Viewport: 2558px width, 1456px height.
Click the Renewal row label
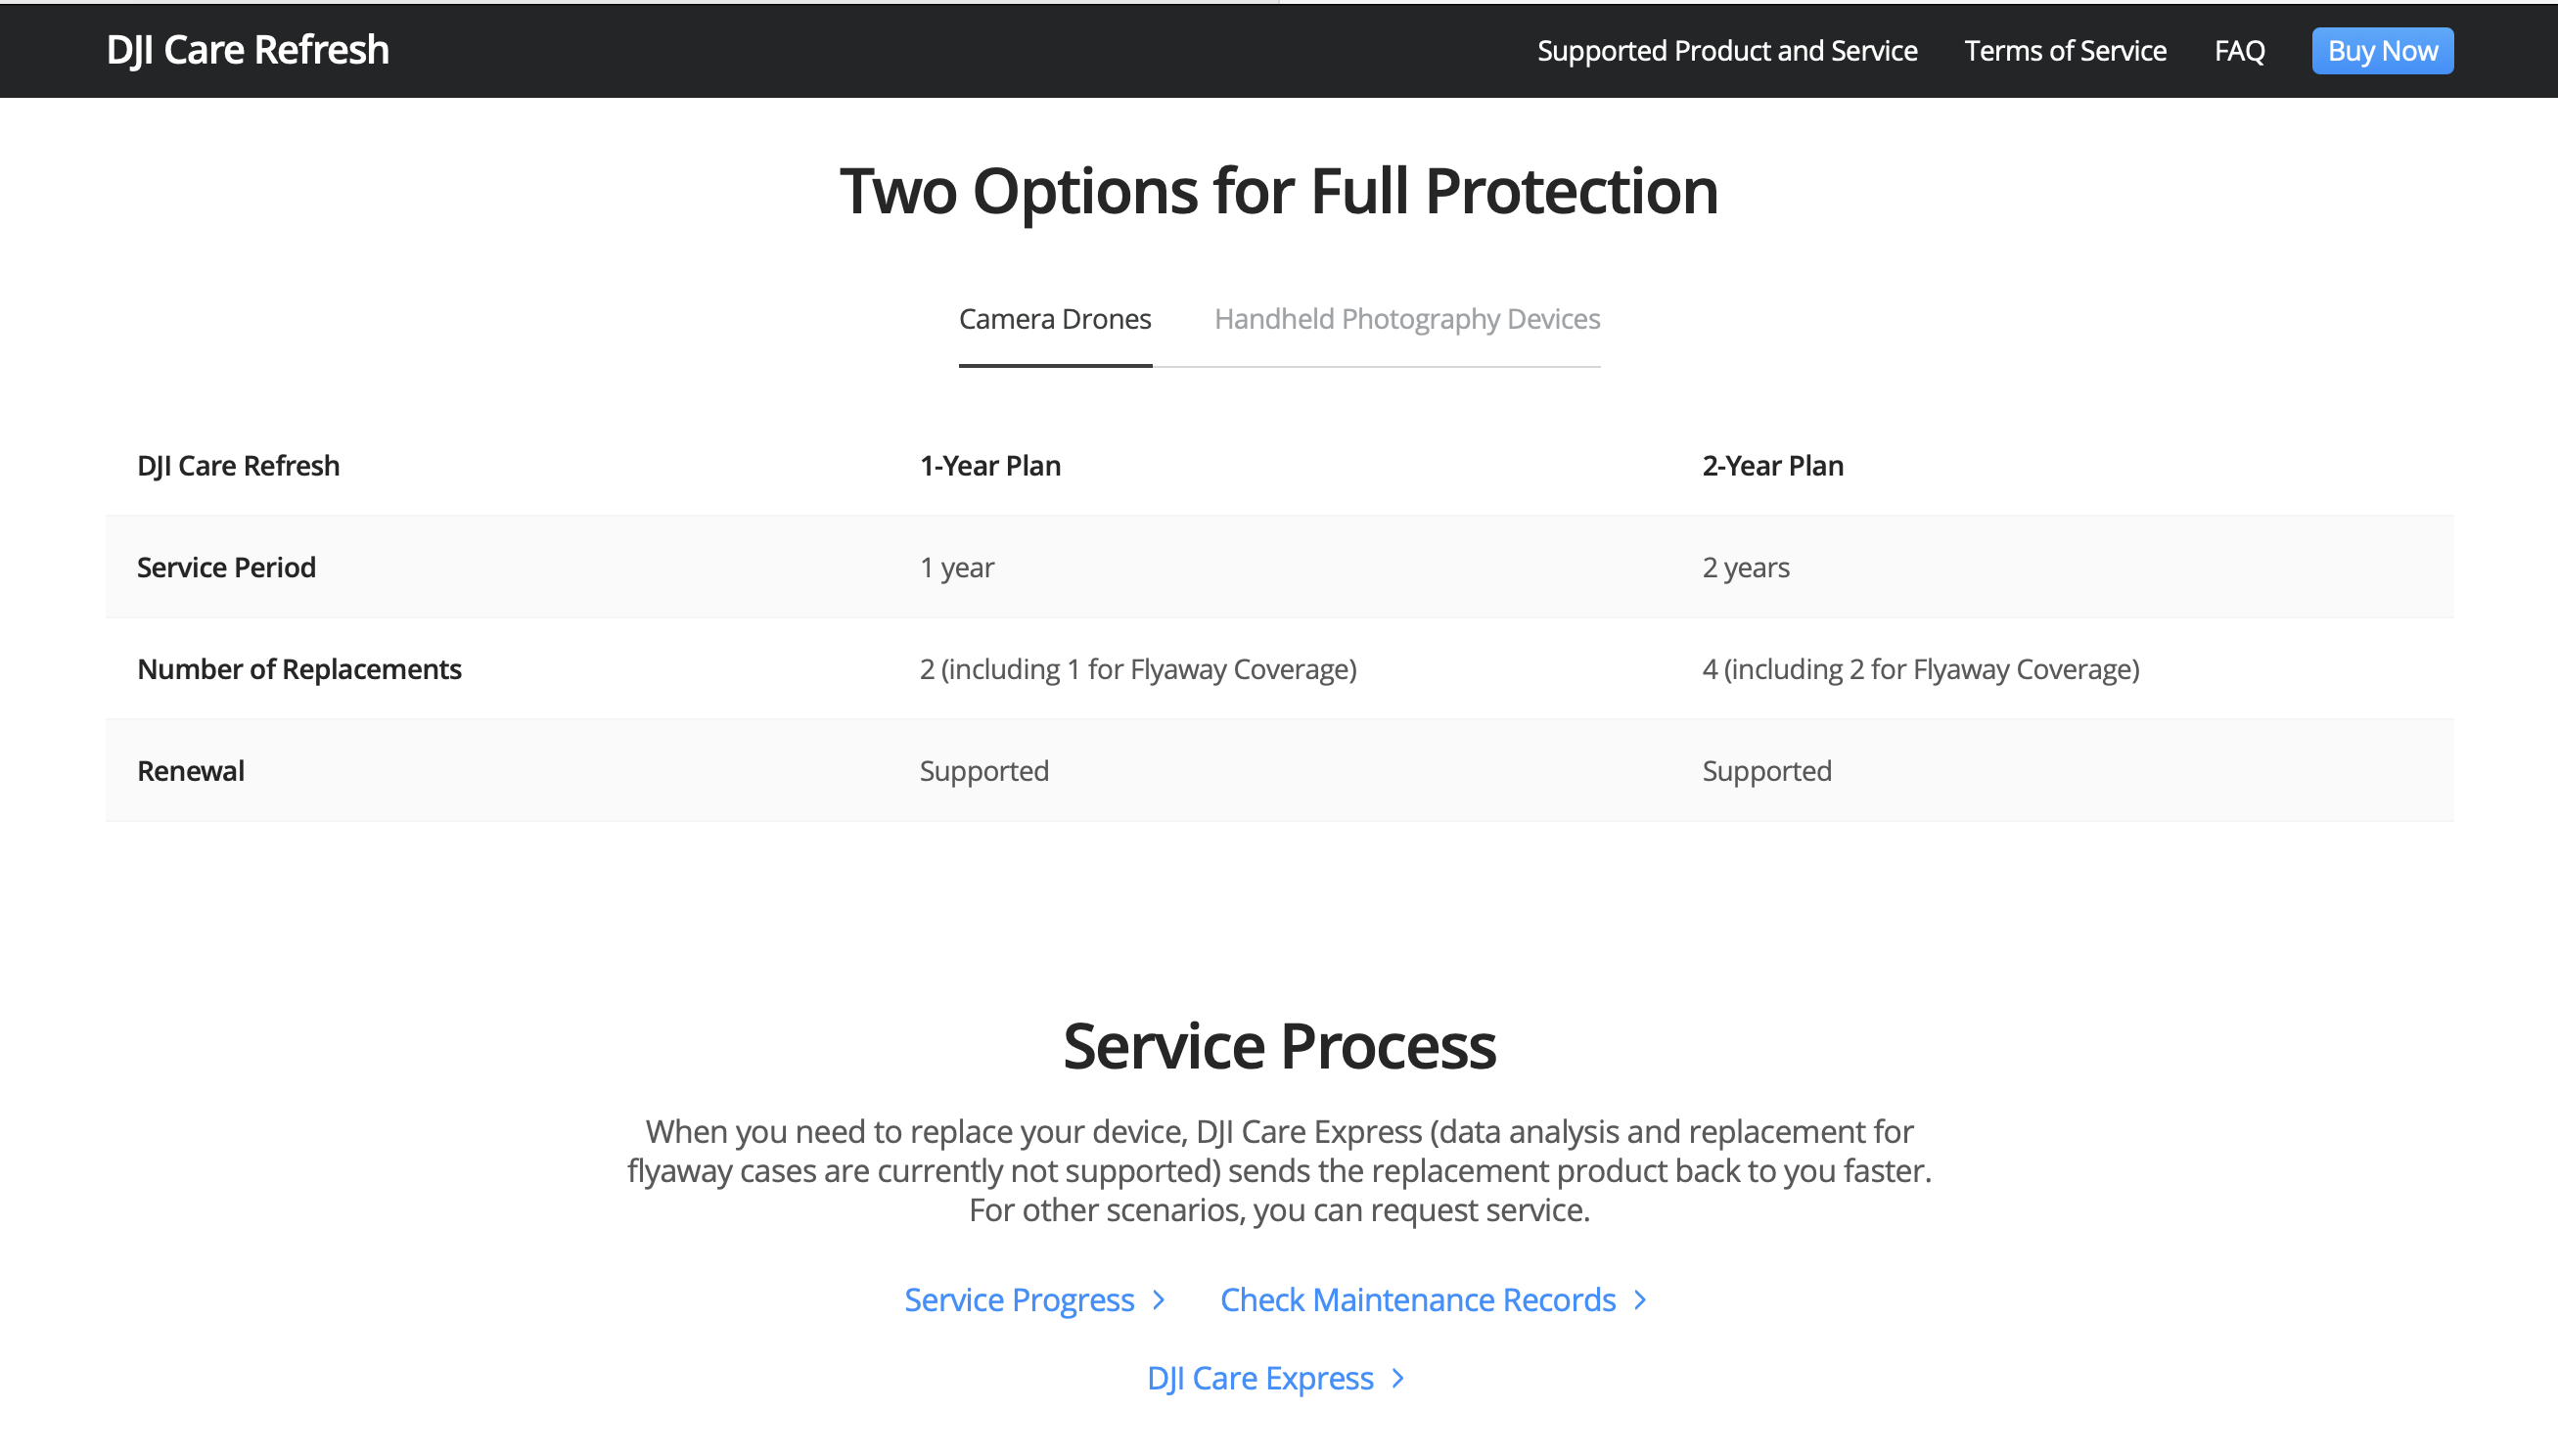pos(190,771)
